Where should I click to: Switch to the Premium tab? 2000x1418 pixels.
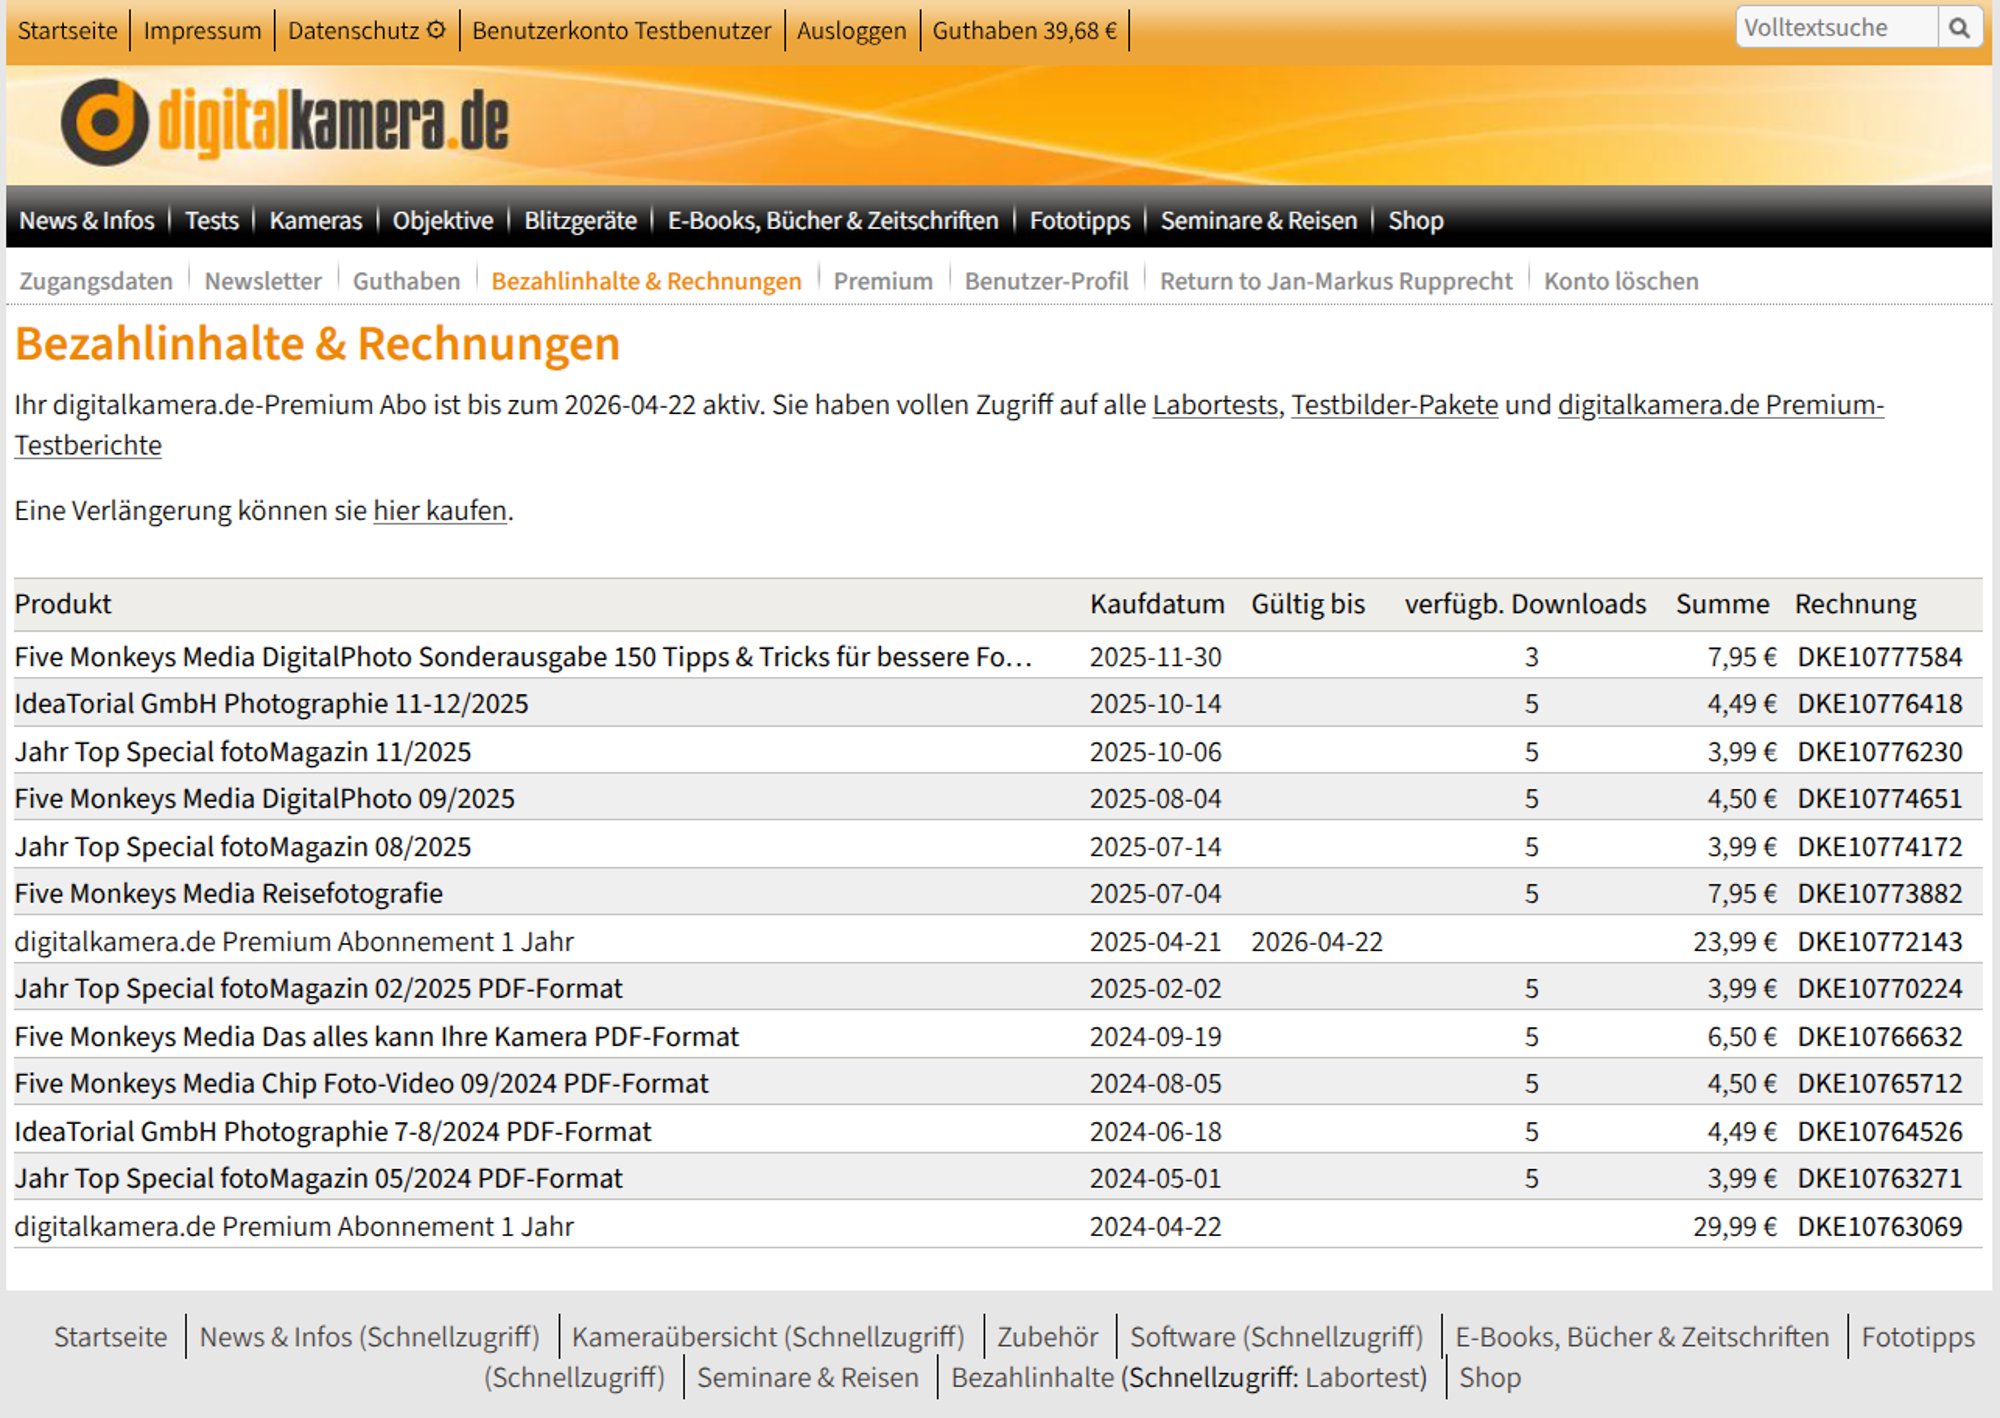883,281
